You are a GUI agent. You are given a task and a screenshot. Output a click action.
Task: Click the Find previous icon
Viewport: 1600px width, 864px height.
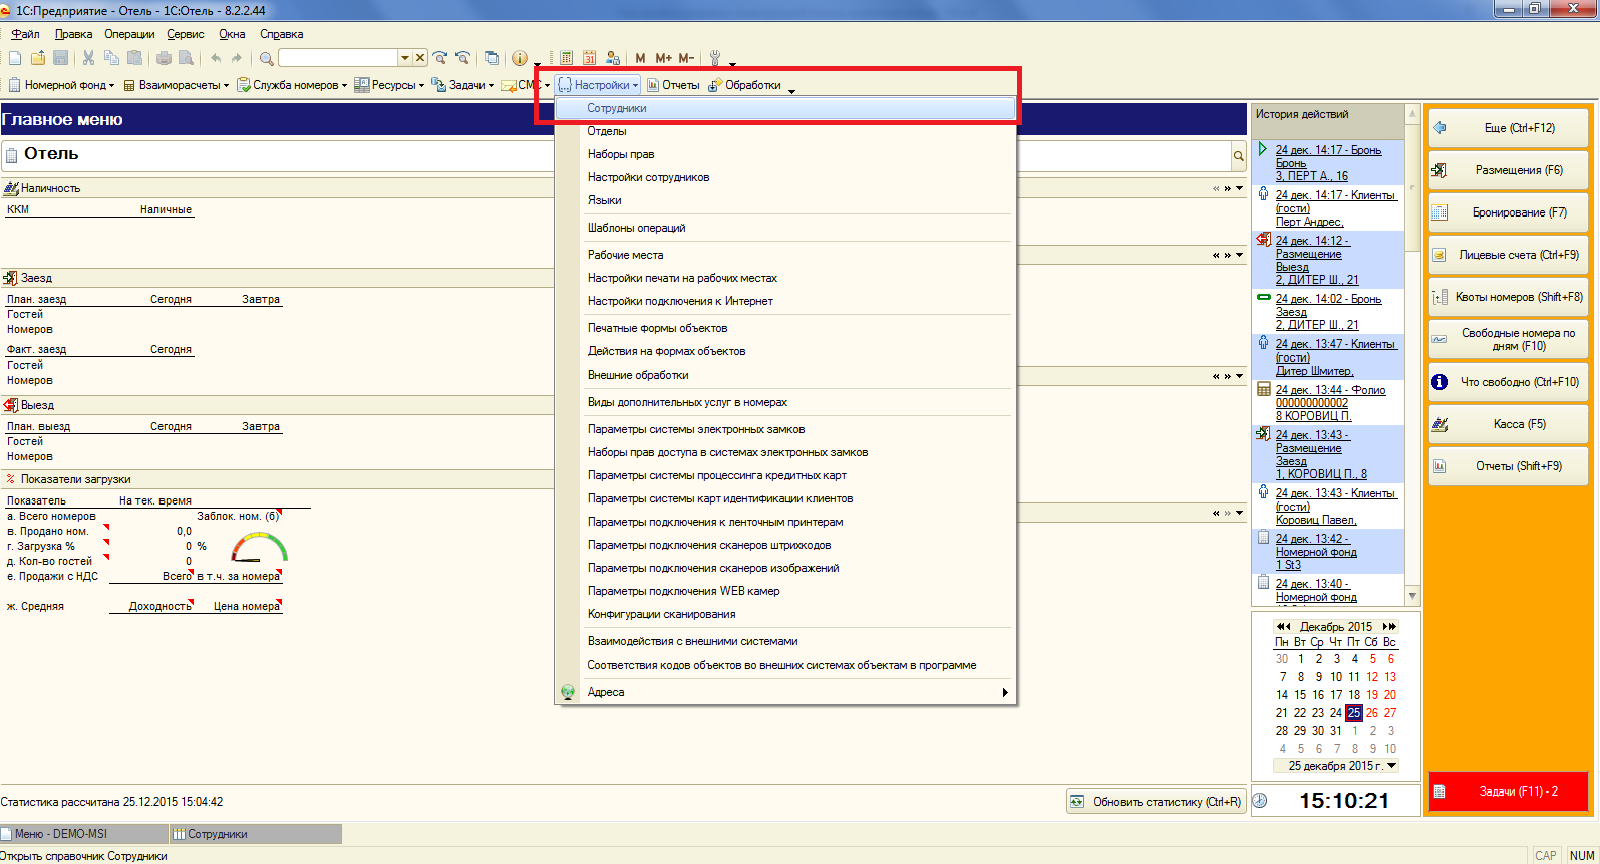(x=462, y=58)
